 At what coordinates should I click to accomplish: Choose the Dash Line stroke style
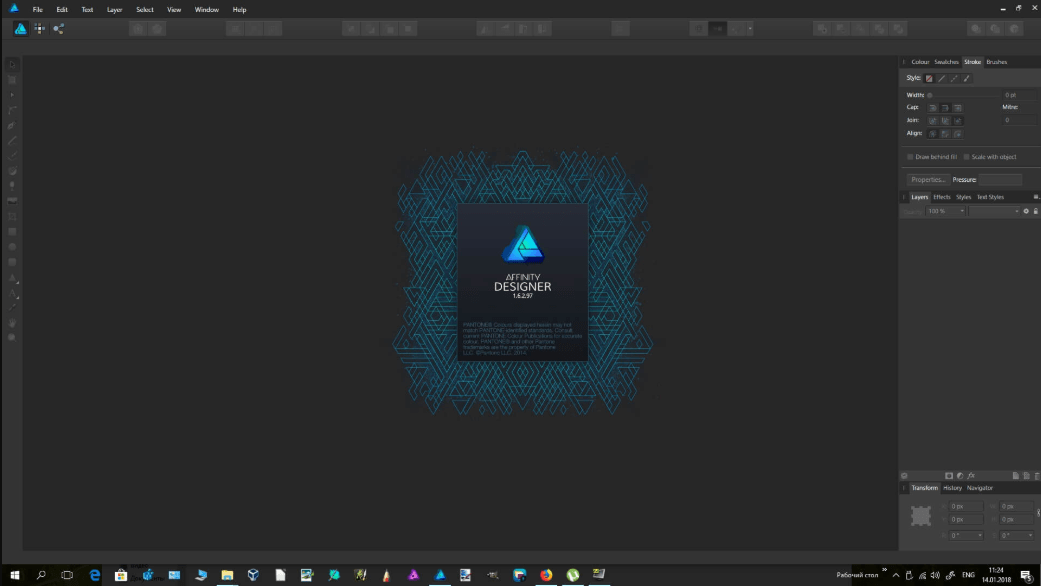[x=954, y=78]
